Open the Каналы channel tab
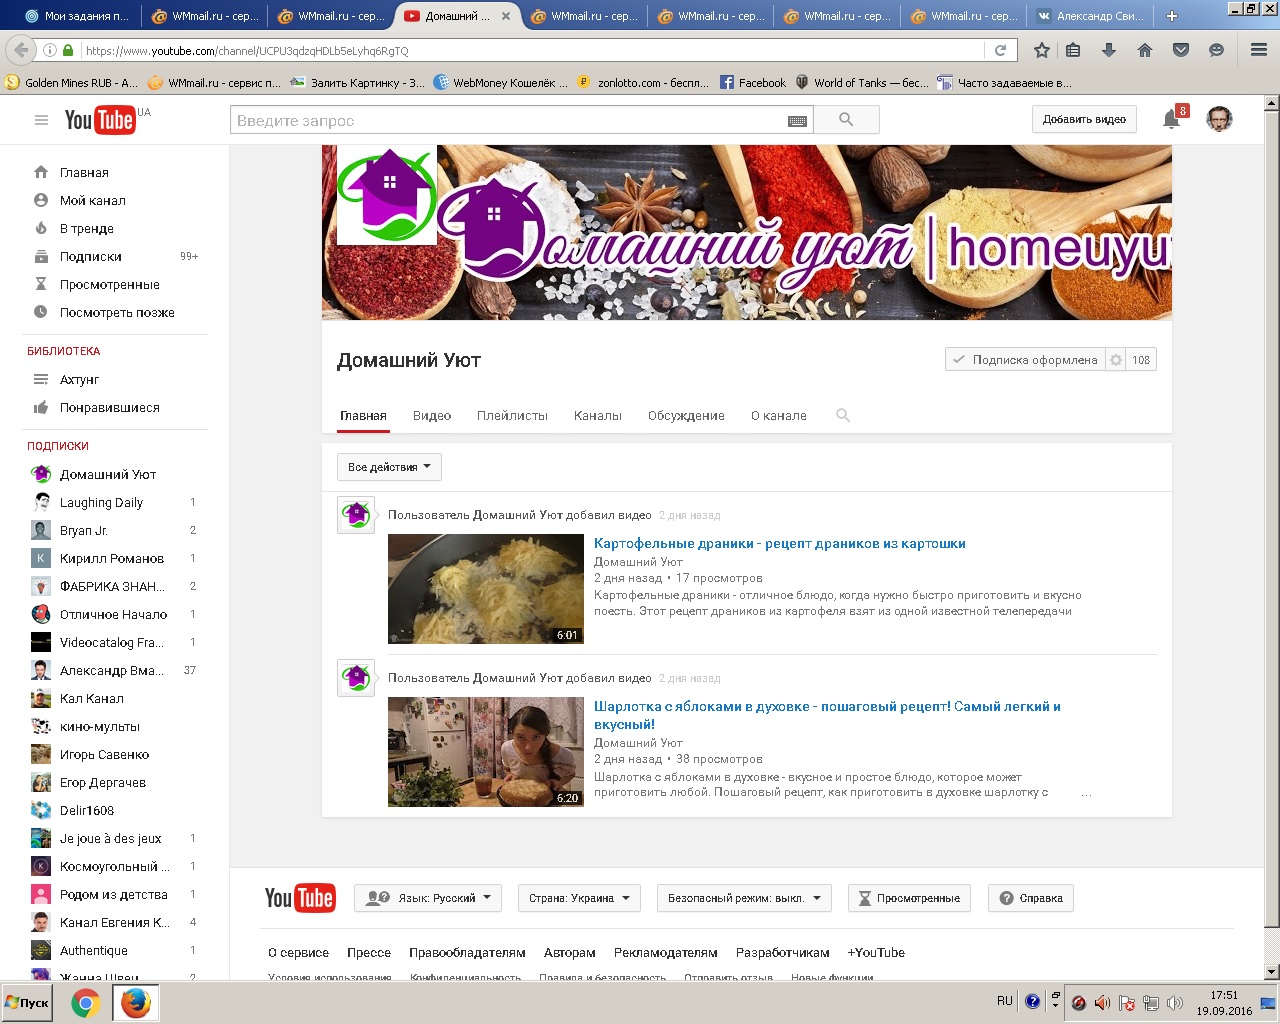 [x=598, y=416]
